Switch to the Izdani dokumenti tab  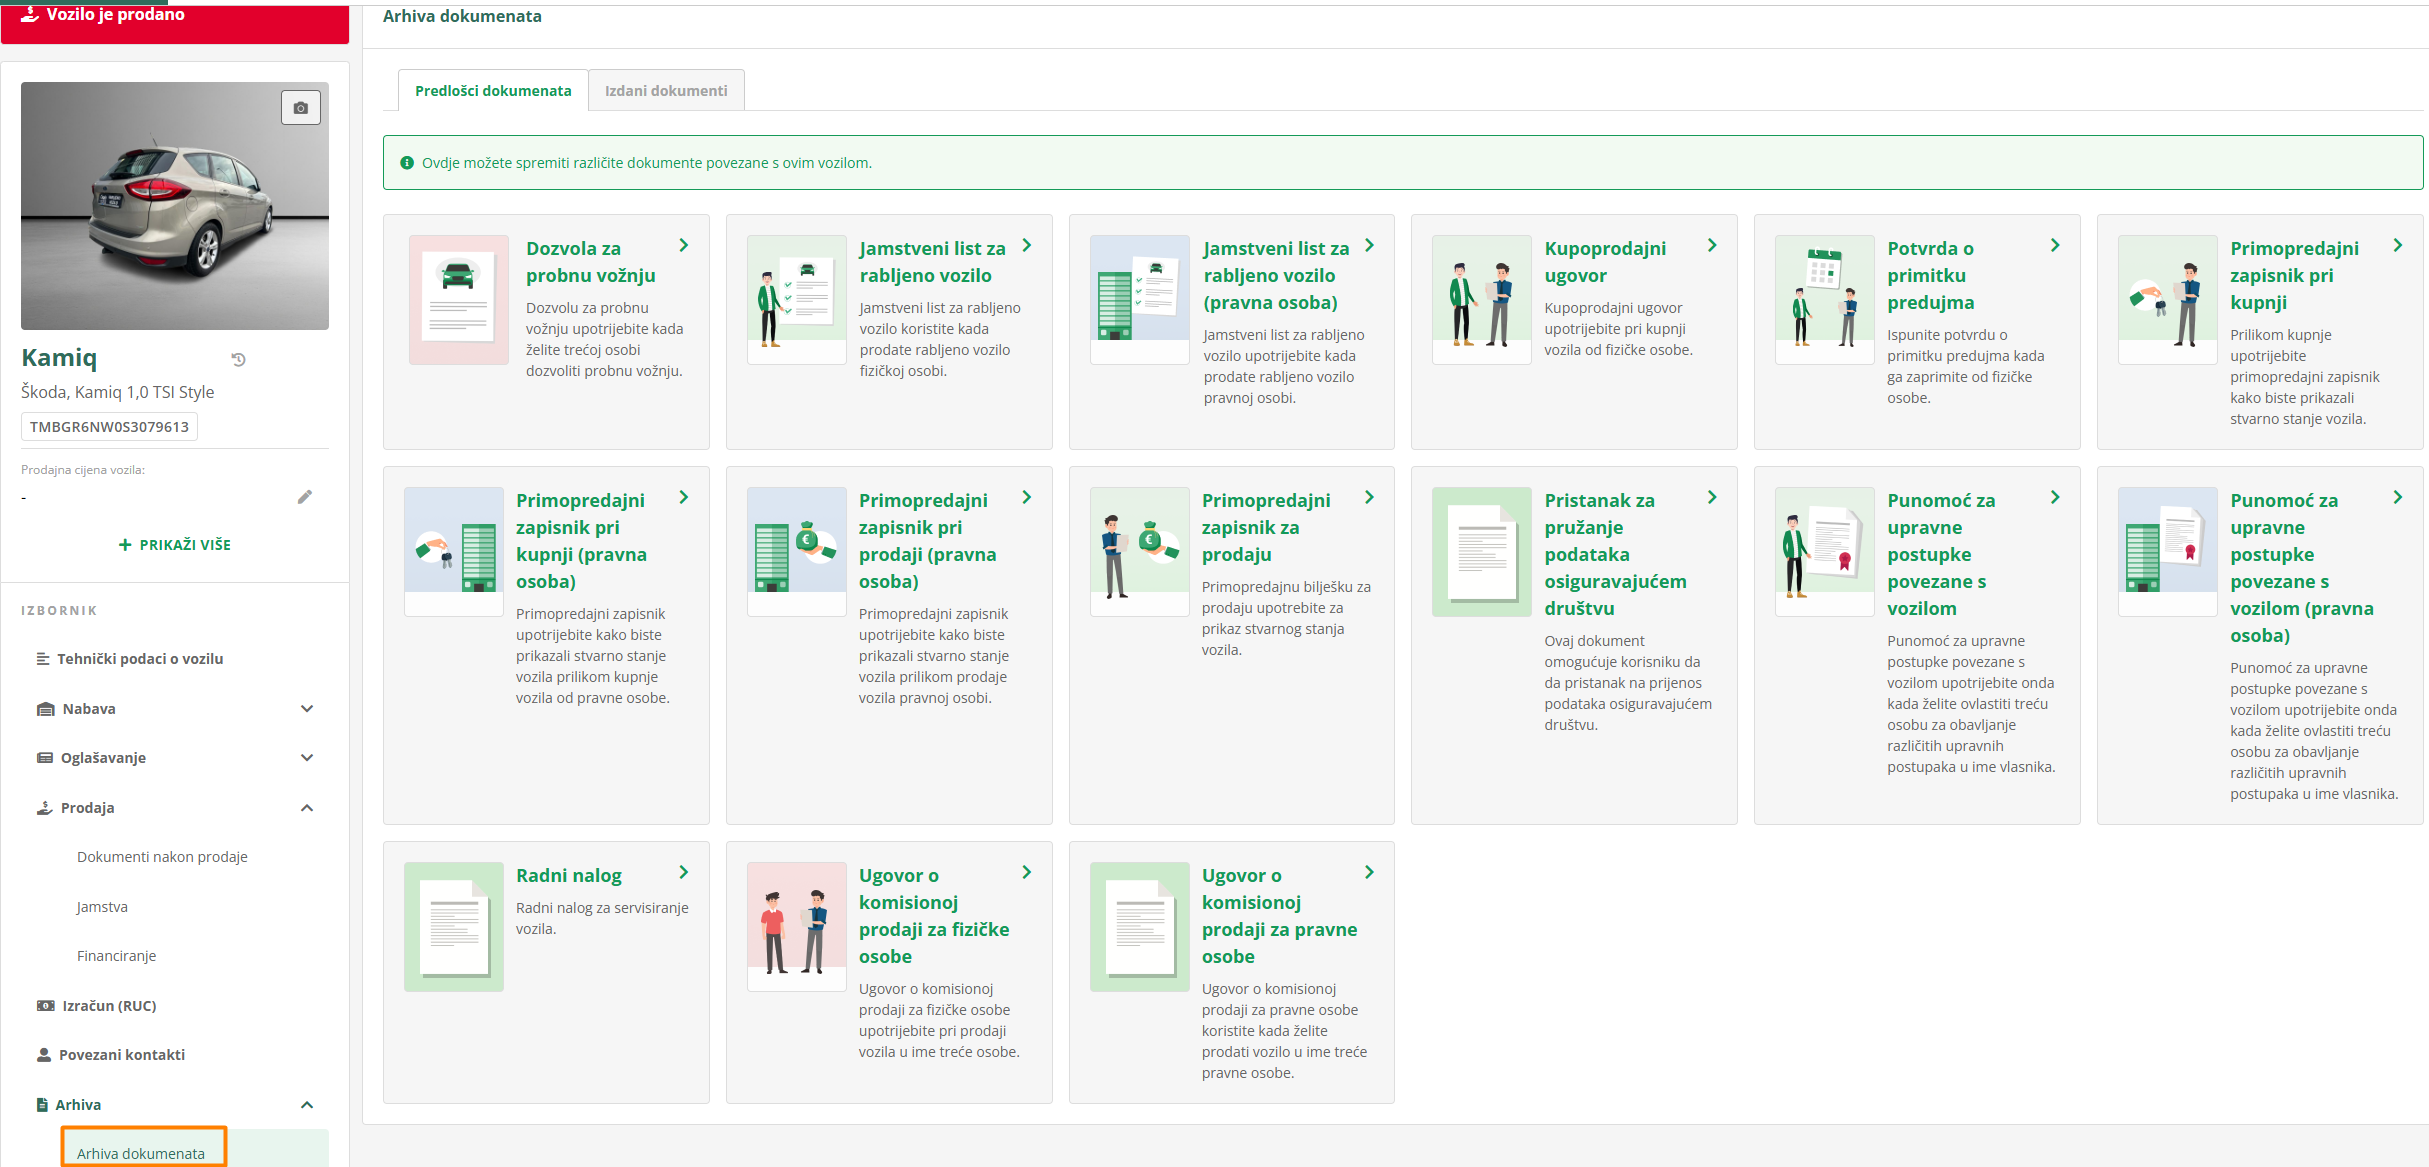(x=666, y=91)
